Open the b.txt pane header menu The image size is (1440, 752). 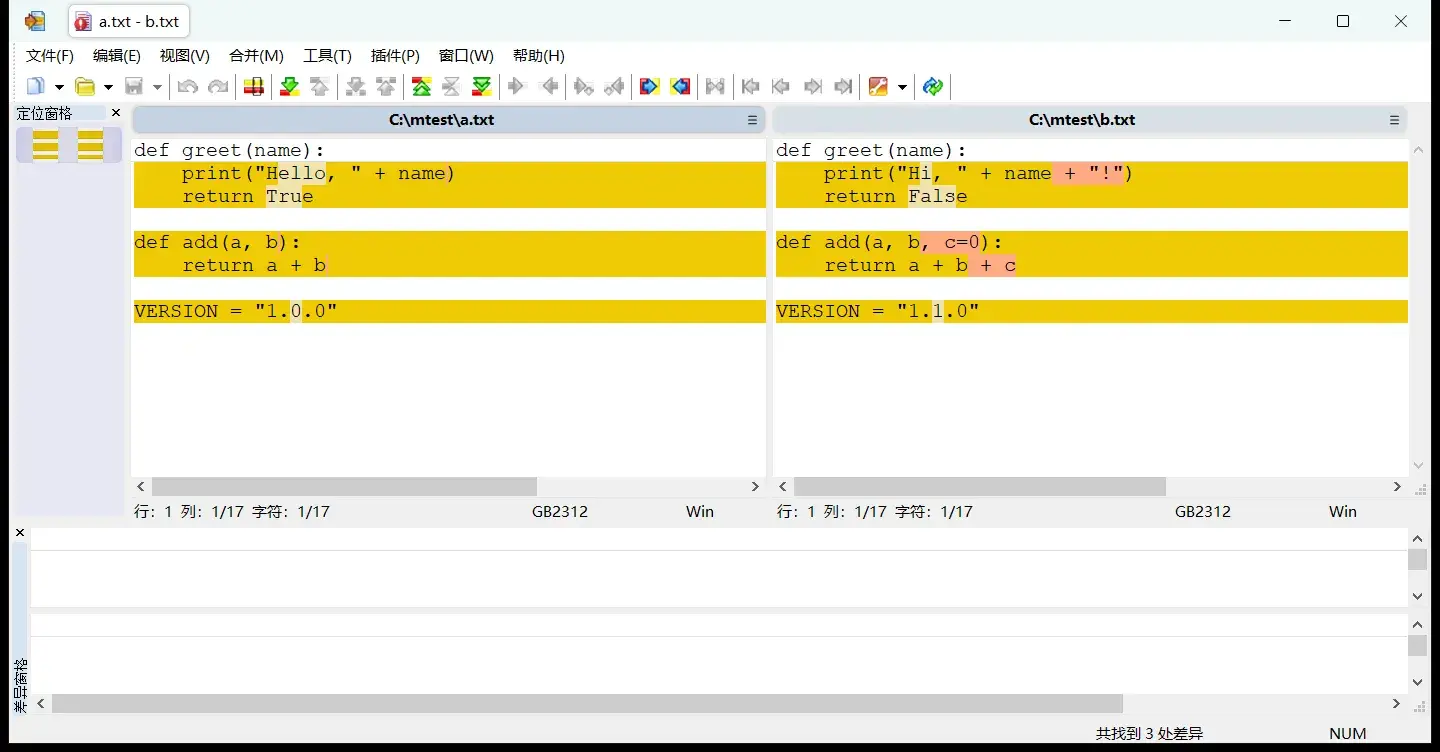[1394, 120]
